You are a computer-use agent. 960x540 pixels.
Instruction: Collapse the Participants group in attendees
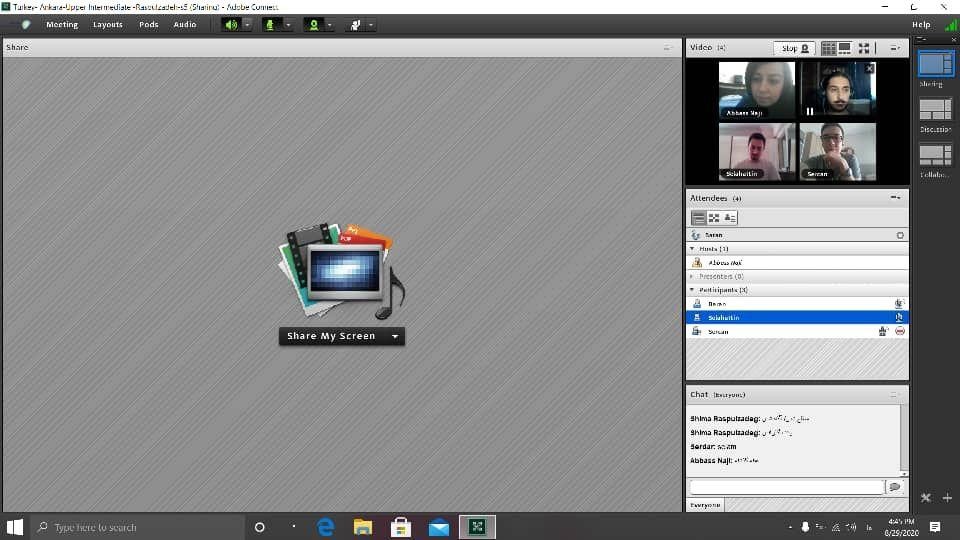692,289
